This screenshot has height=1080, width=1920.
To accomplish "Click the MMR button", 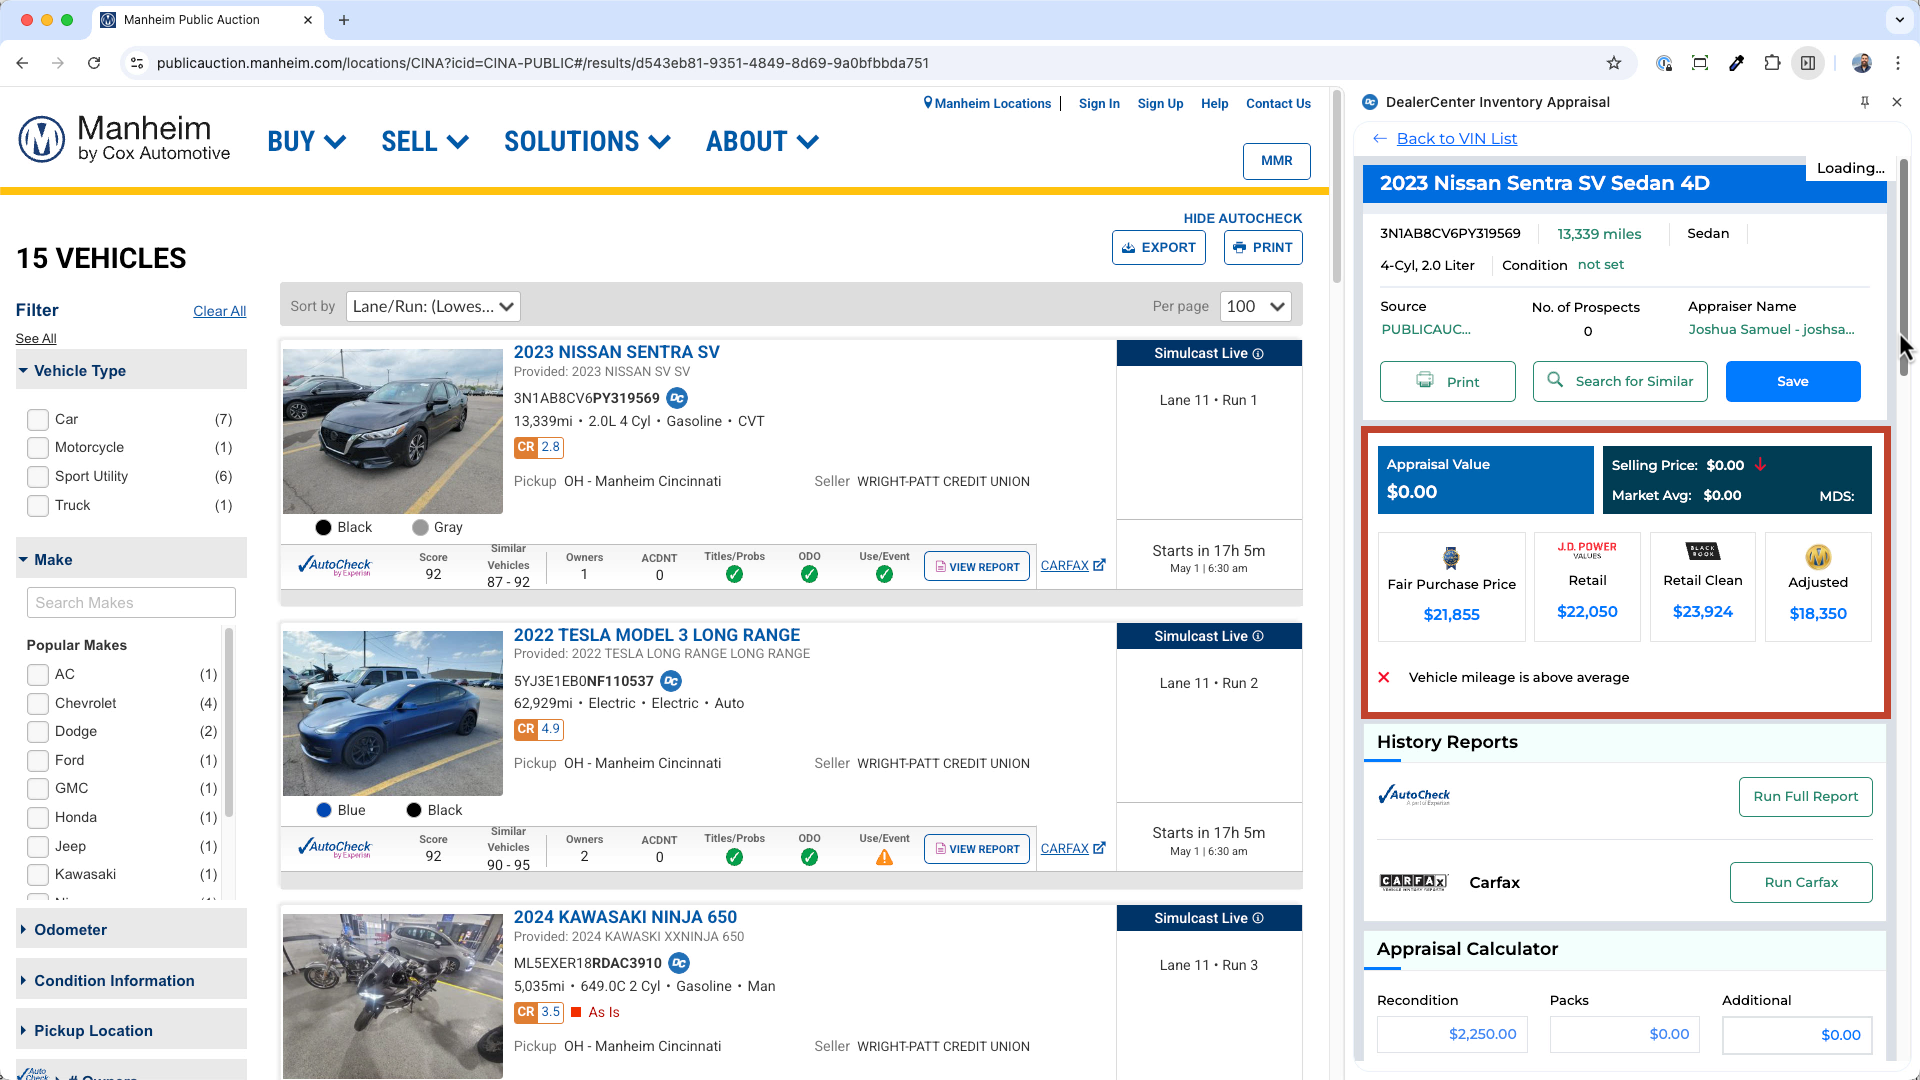I will 1277,161.
